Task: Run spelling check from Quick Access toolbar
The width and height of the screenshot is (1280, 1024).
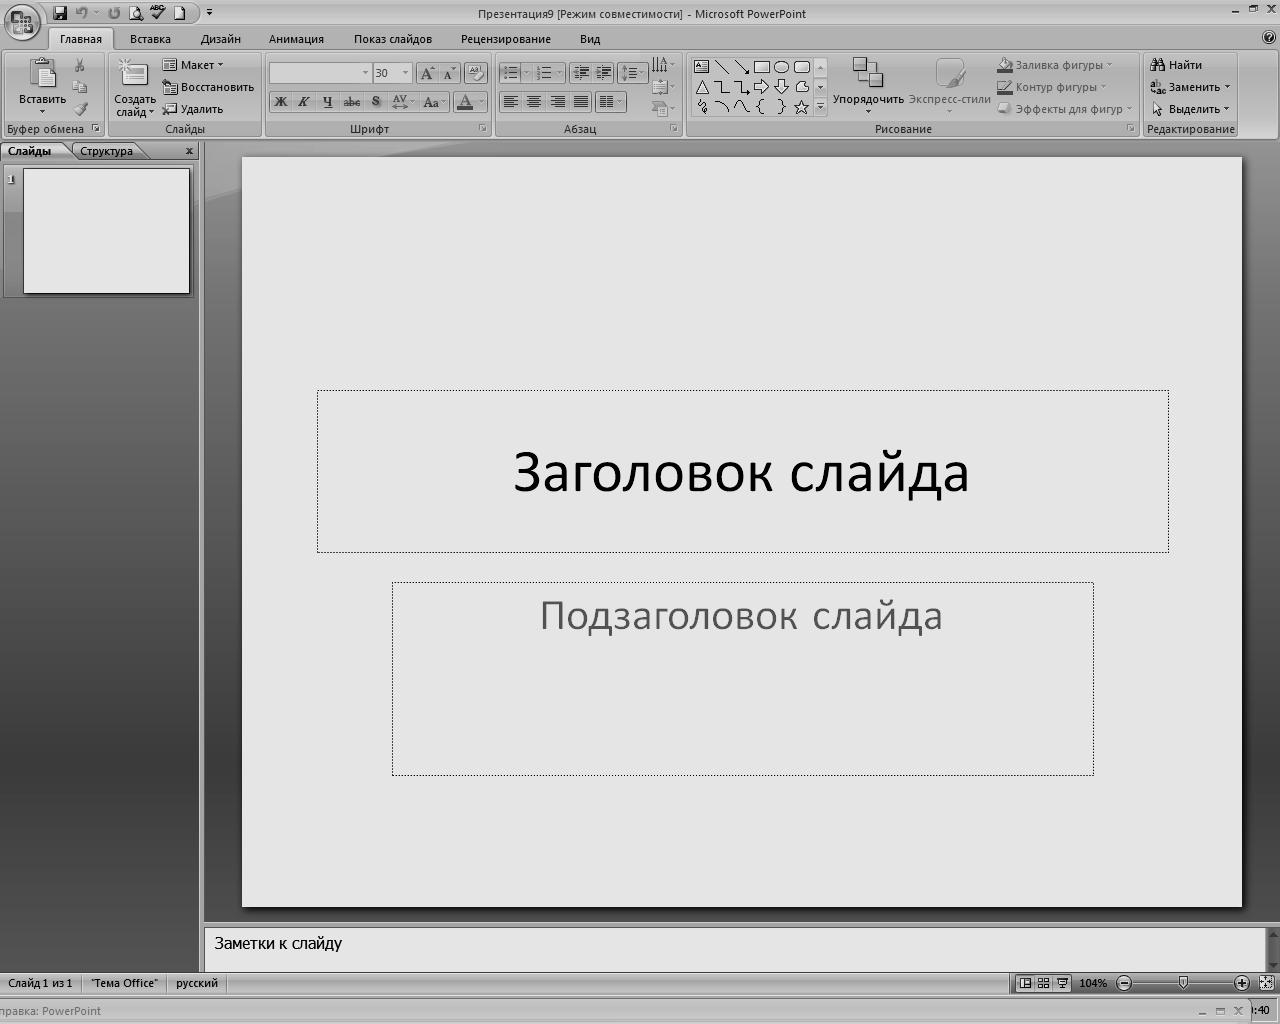Action: [x=157, y=13]
